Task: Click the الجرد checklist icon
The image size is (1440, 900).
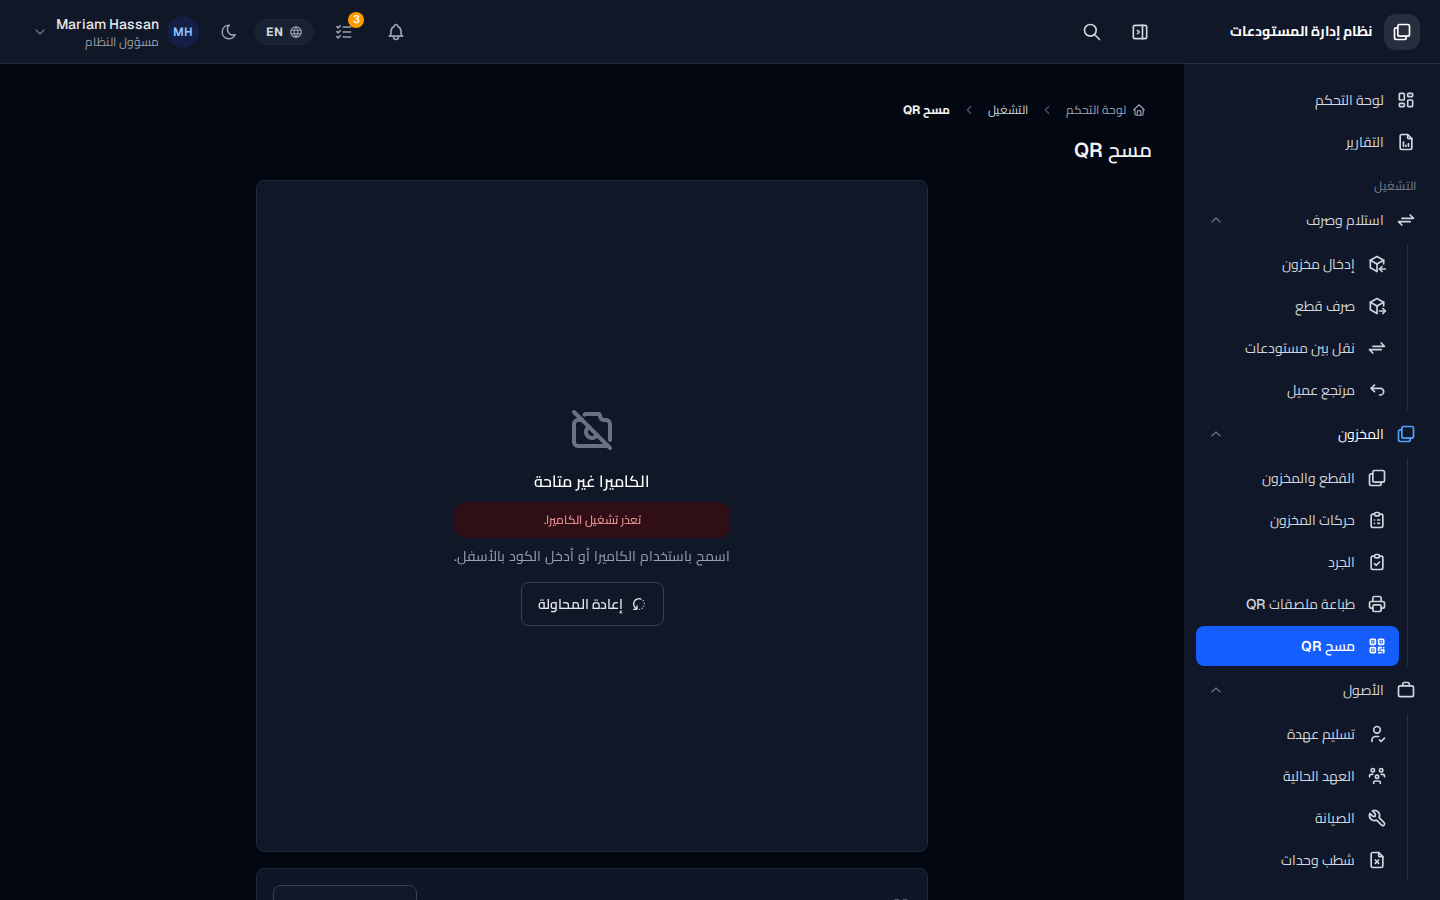Action: coord(1377,562)
